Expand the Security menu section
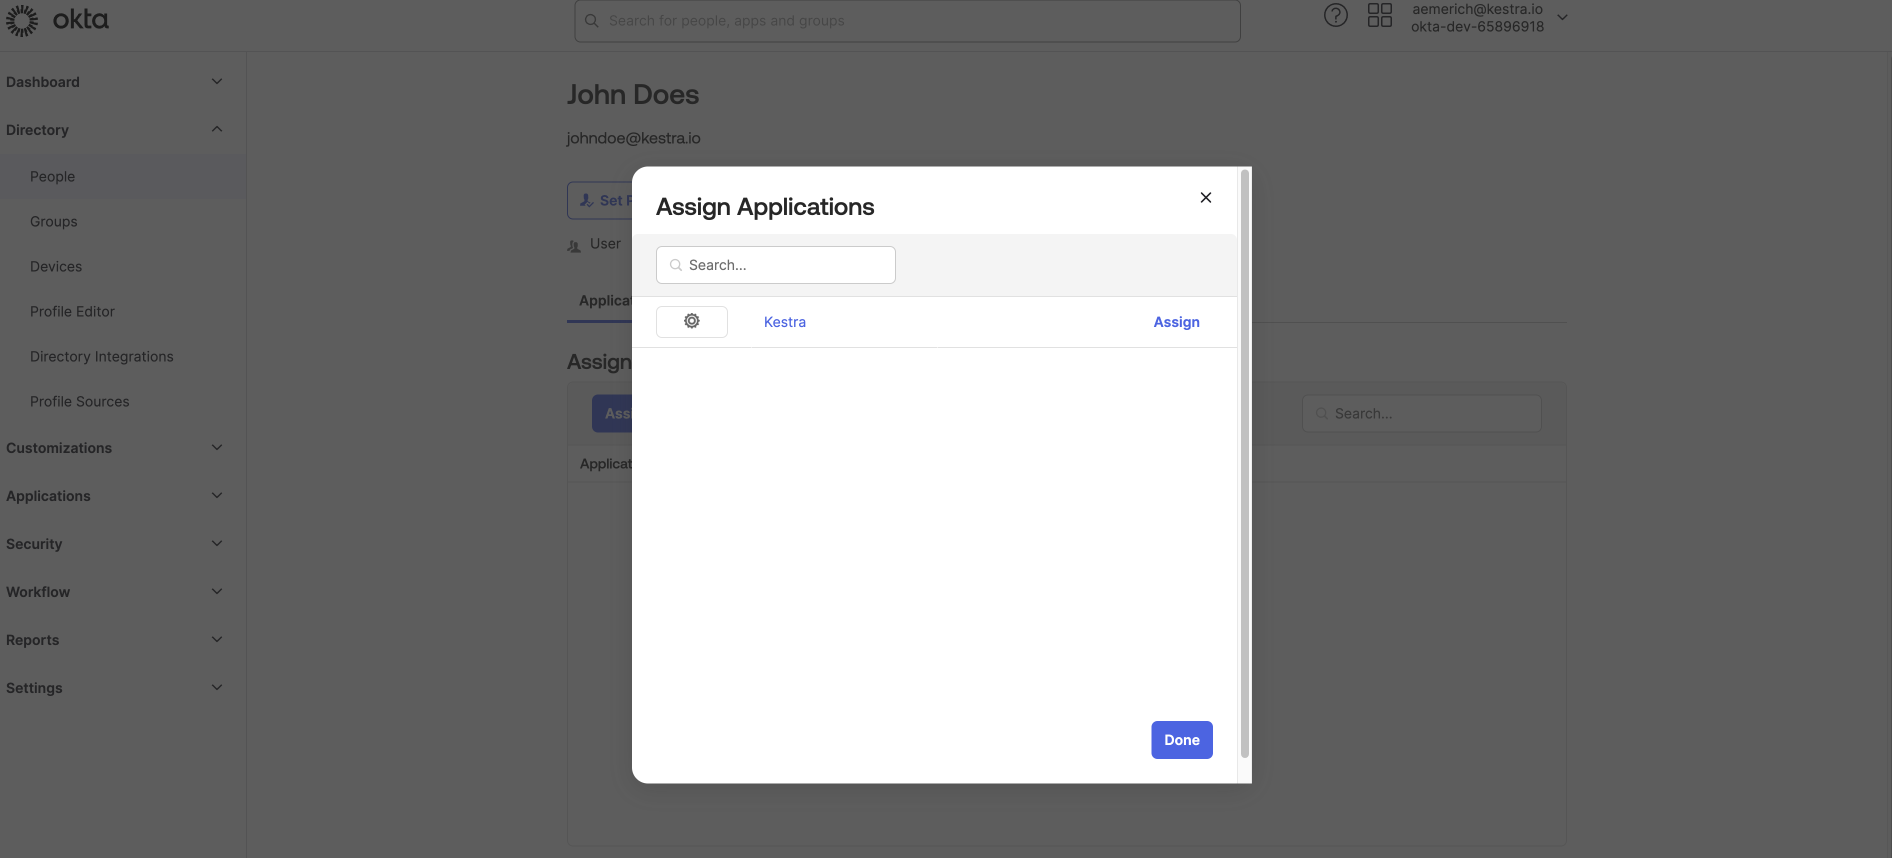1892x858 pixels. pyautogui.click(x=216, y=544)
